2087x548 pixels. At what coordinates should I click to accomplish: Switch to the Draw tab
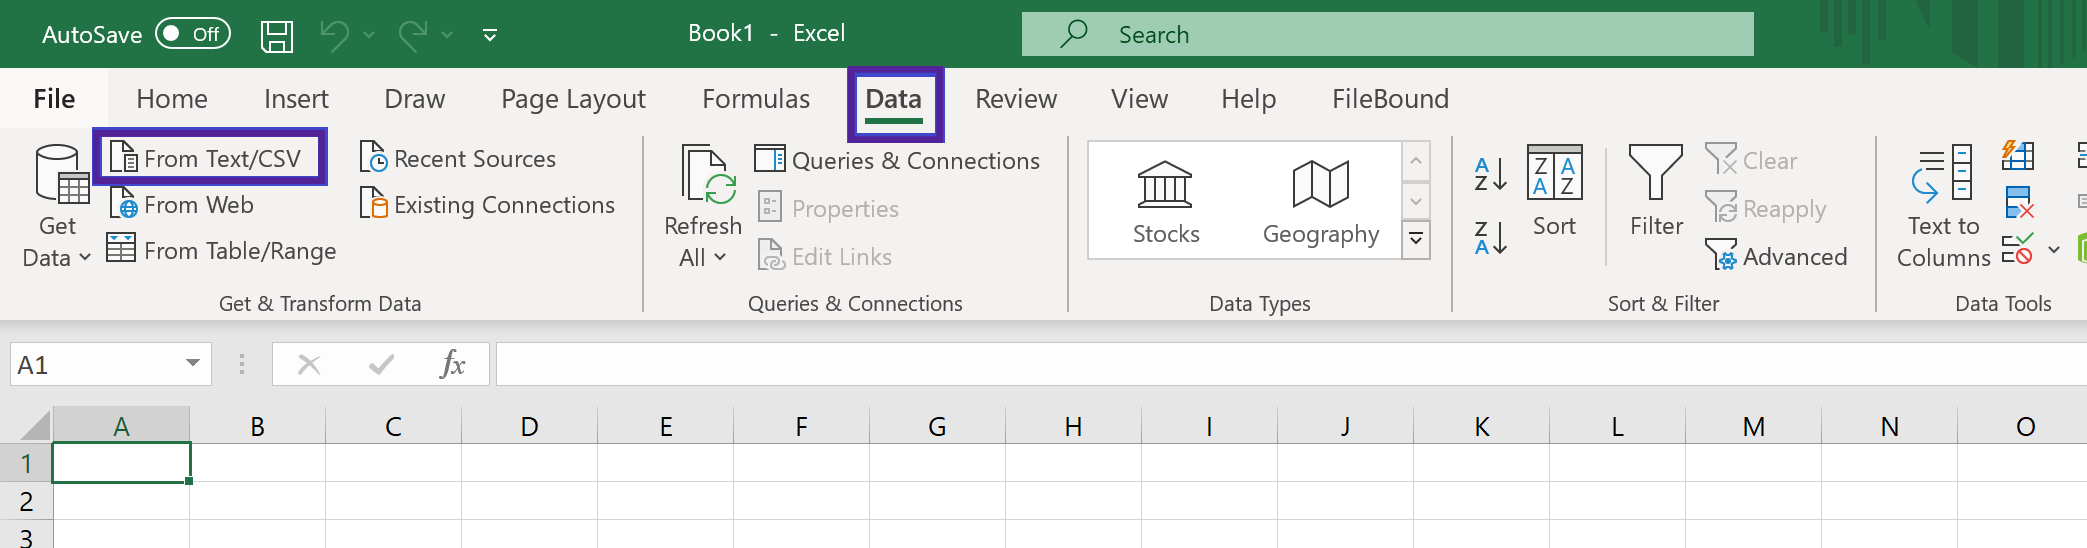click(x=414, y=99)
